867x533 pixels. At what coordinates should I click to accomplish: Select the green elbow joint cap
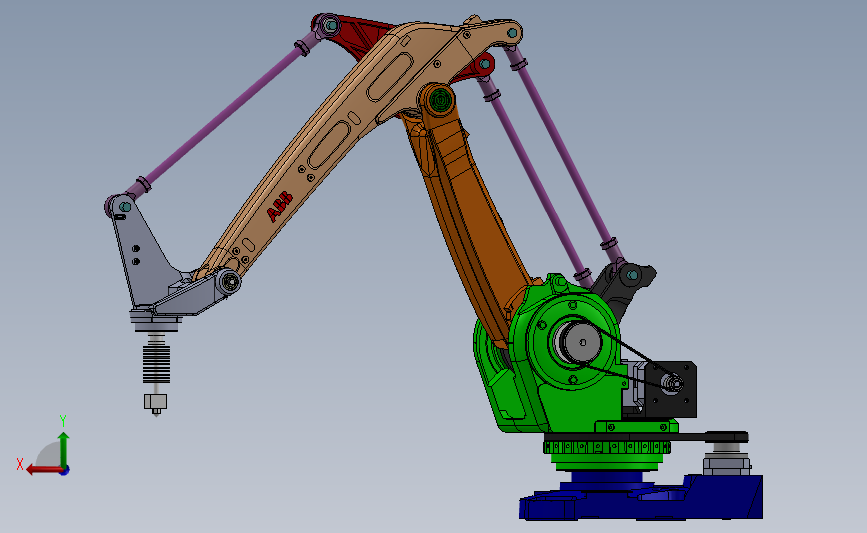click(x=440, y=101)
